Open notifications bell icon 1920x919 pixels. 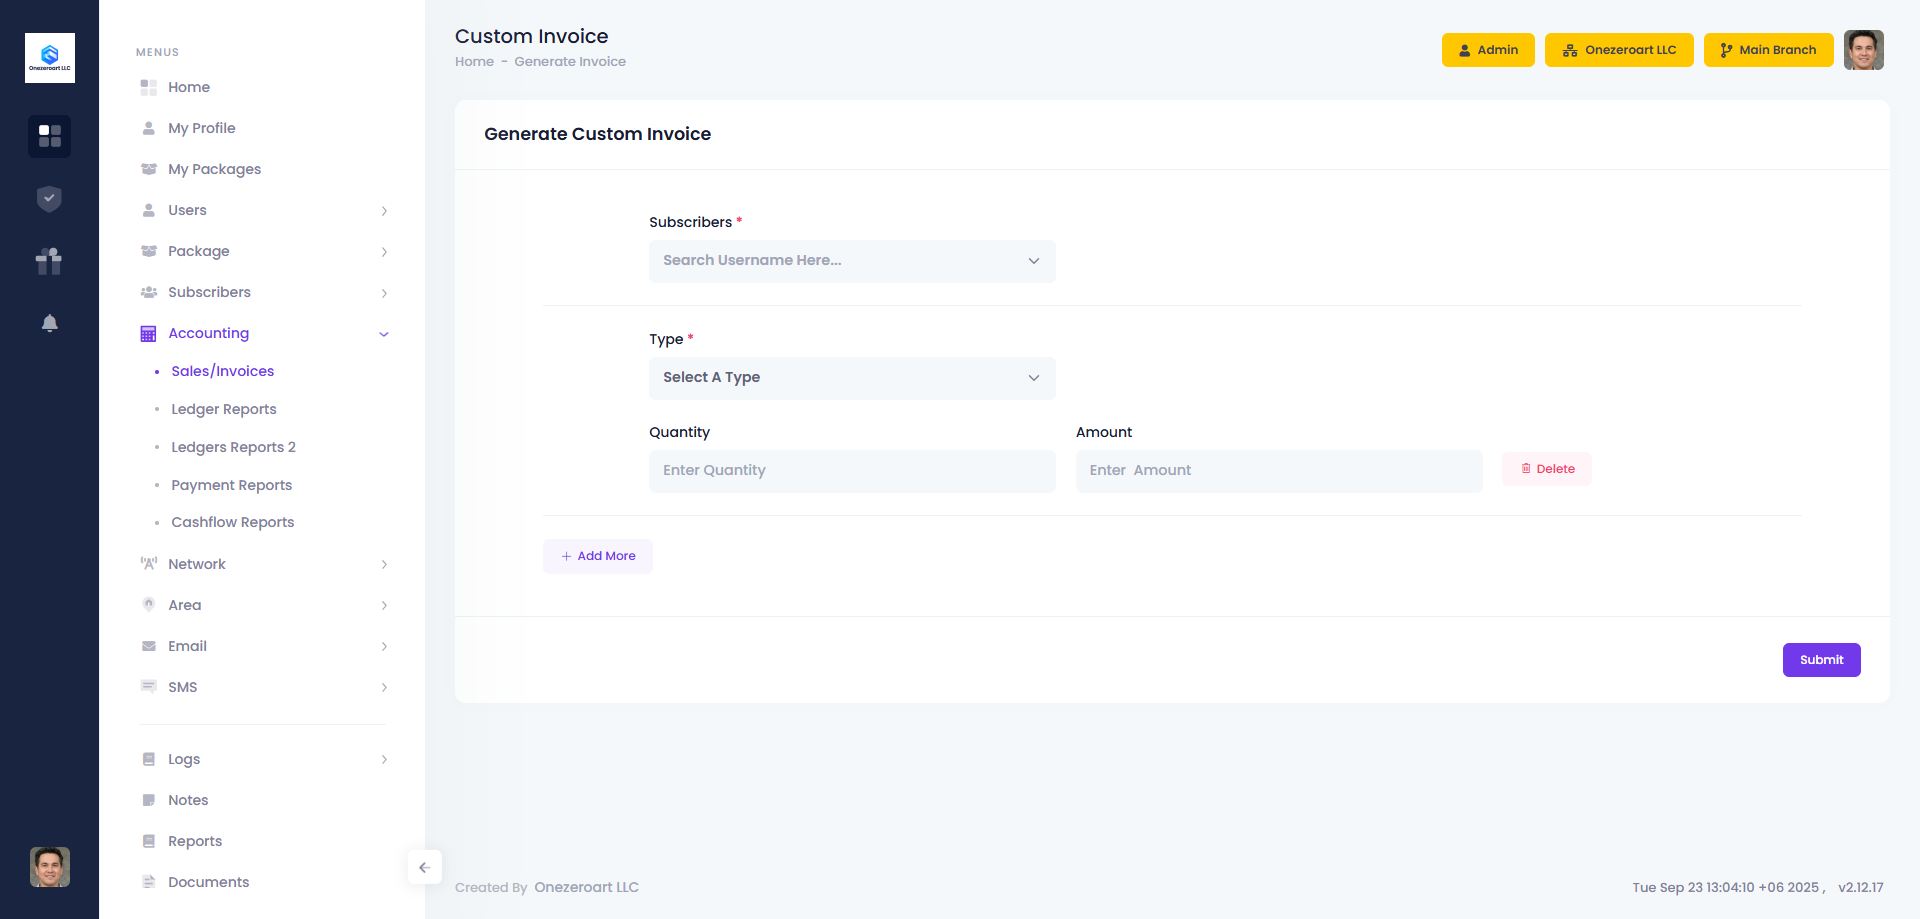(49, 323)
